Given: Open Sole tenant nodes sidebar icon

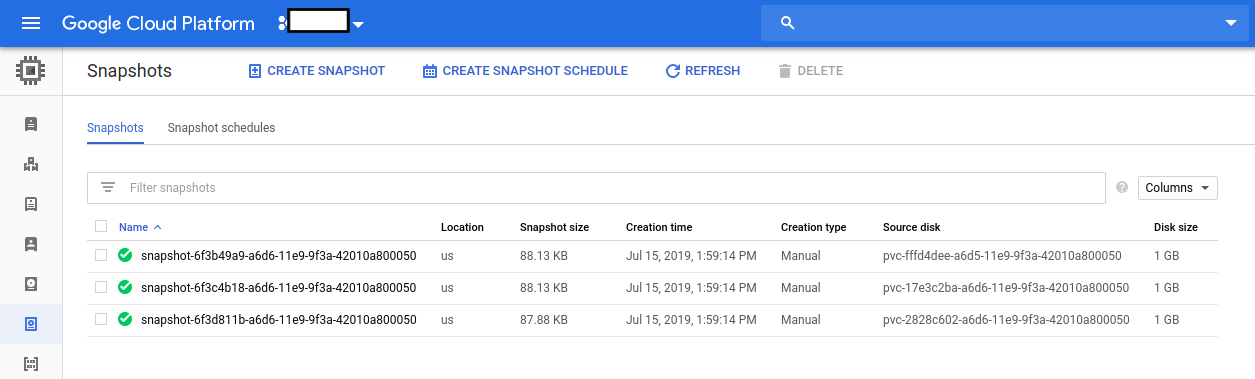Looking at the screenshot, I should click(x=31, y=244).
